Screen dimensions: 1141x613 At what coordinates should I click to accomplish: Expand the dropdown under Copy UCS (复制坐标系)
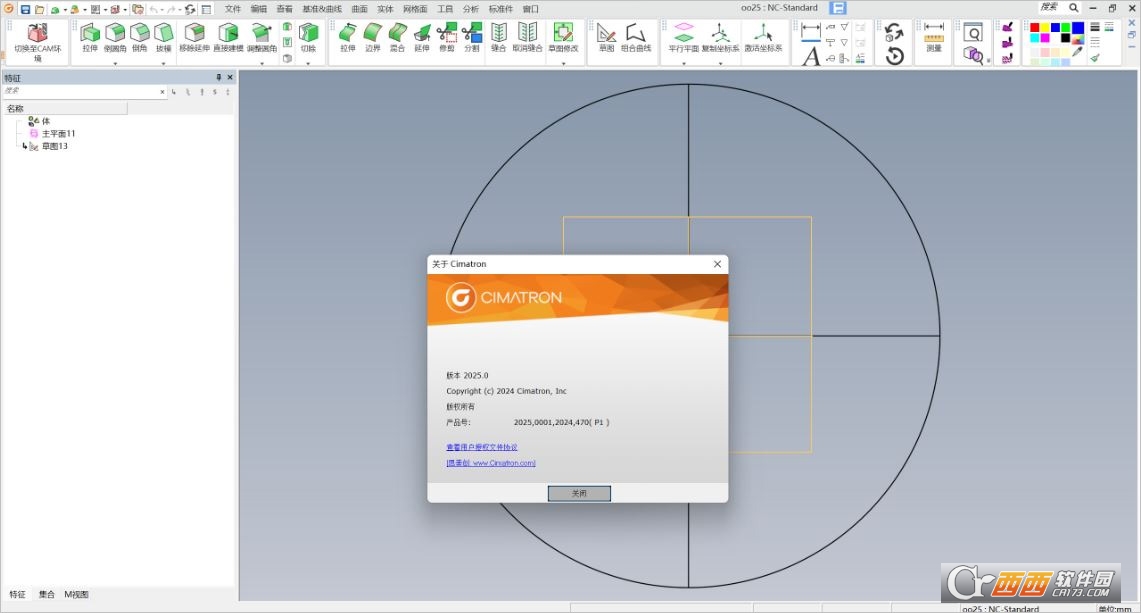[720, 63]
